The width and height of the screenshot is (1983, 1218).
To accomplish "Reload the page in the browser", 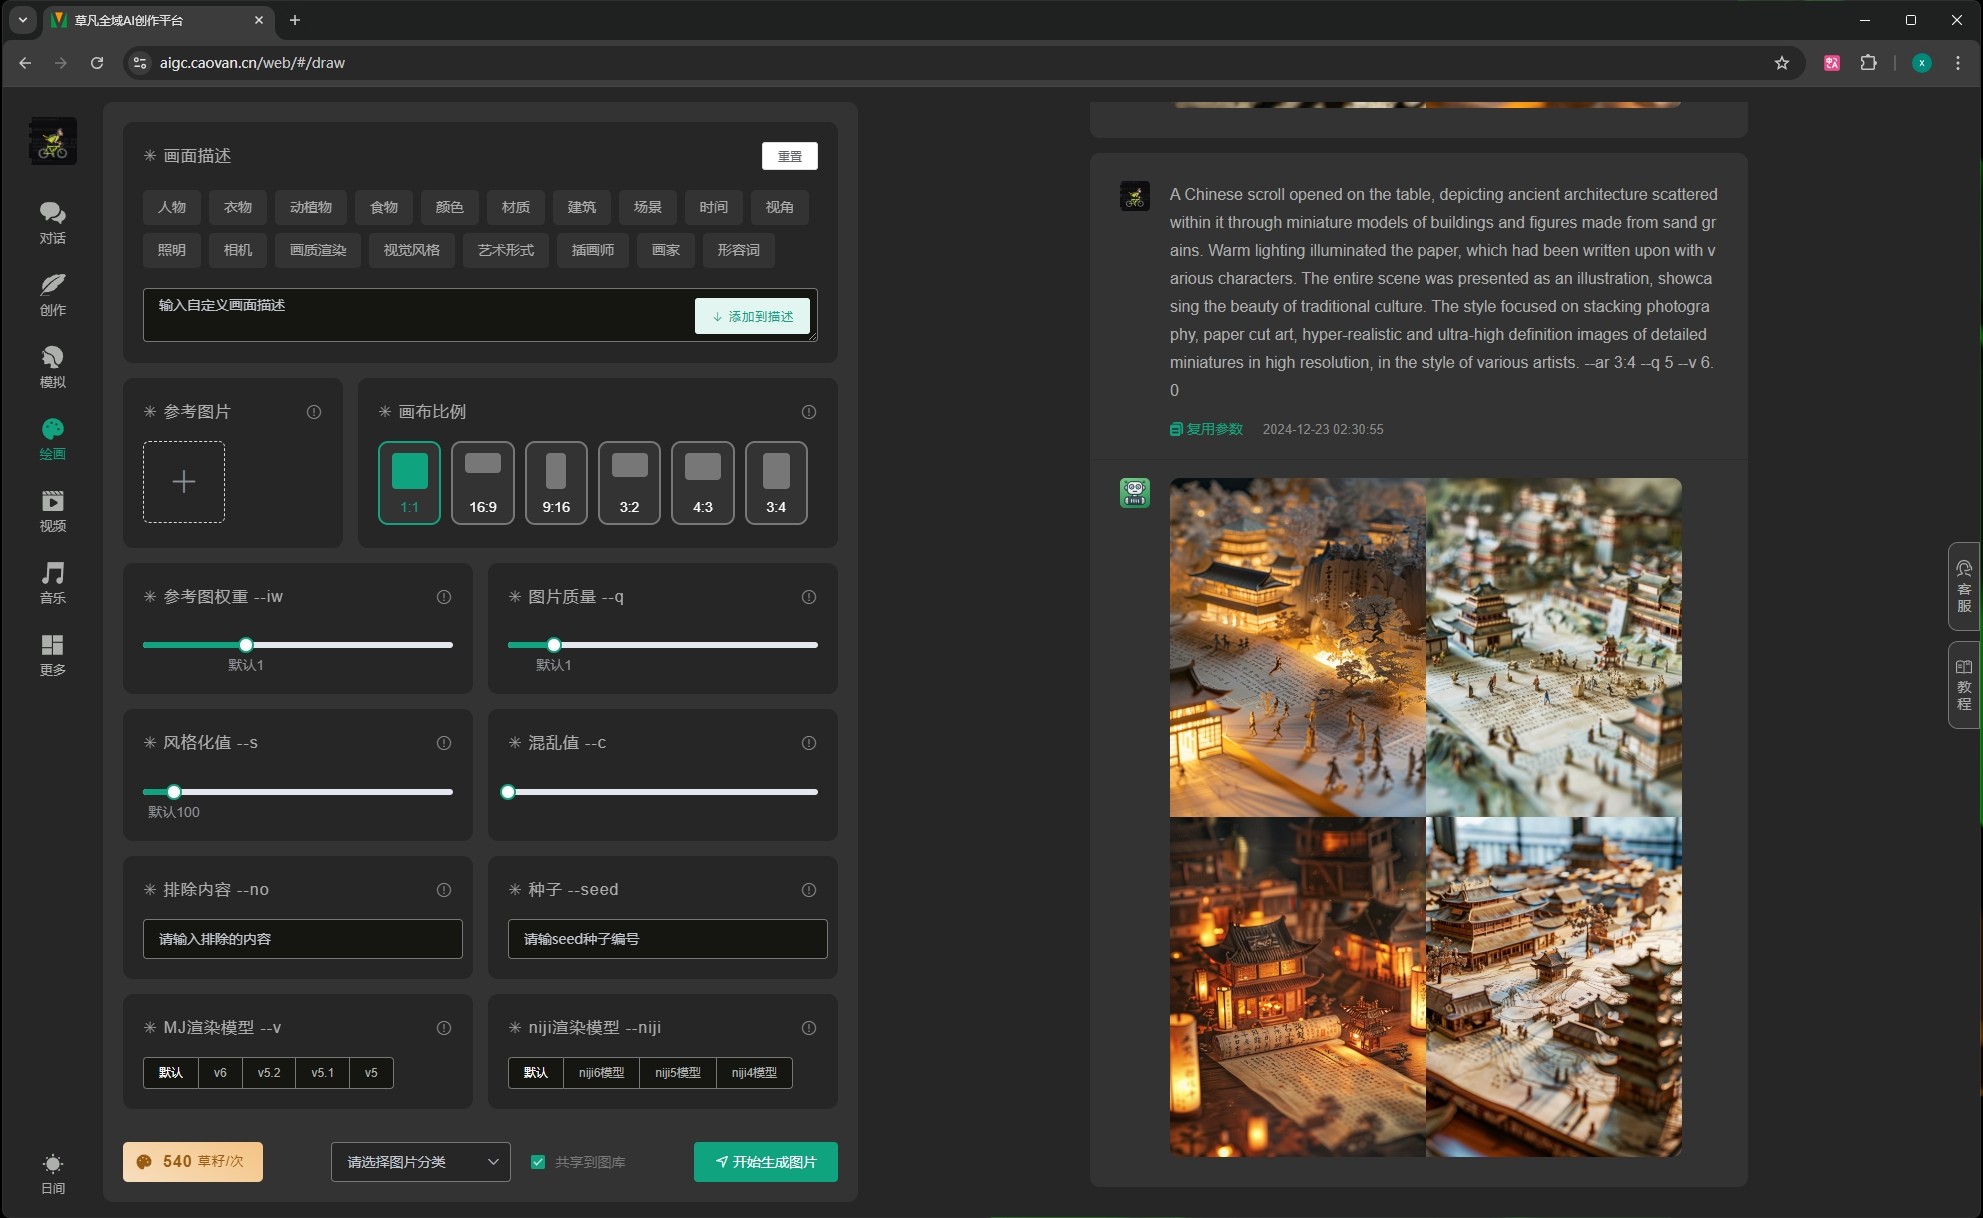I will point(97,63).
